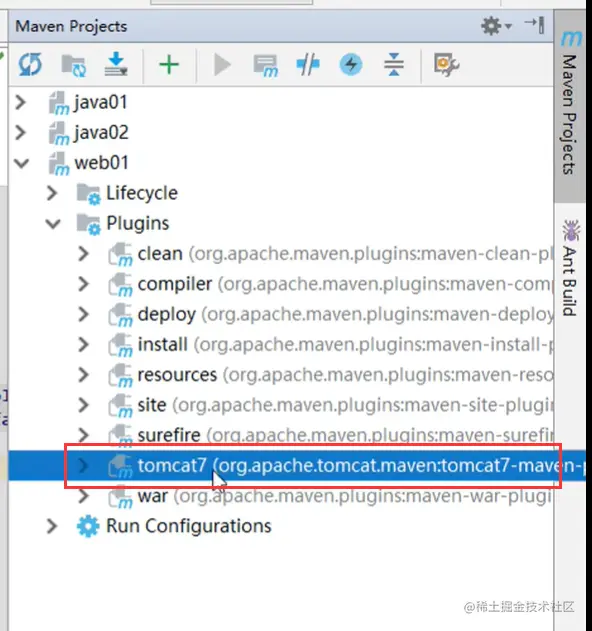Screen dimensions: 592x631
Task: Expand deploy plugin node
Action: pos(83,314)
